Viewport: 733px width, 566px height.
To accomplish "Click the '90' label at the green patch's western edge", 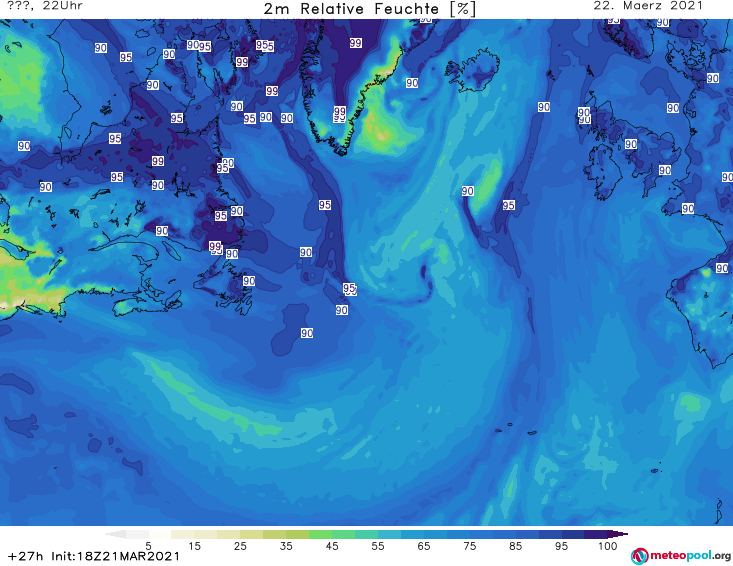I will (x=467, y=191).
